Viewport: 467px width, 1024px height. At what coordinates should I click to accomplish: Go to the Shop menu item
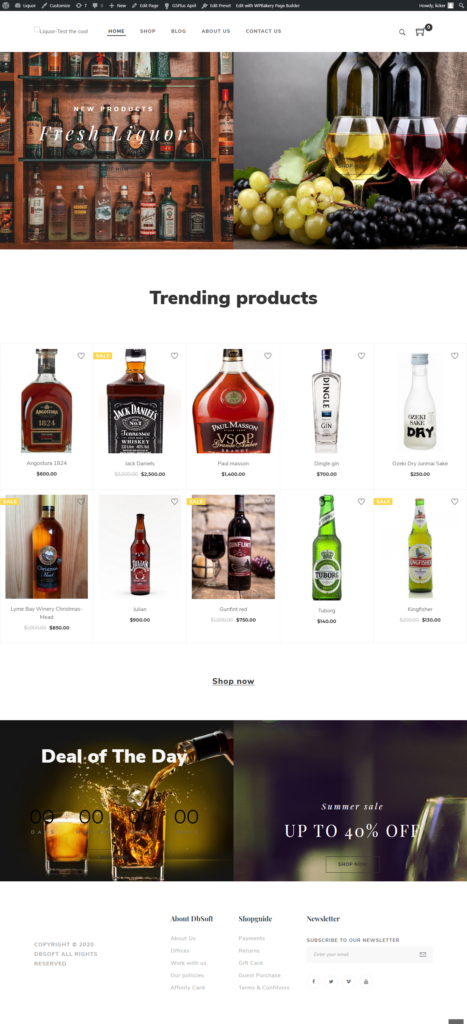tap(148, 31)
